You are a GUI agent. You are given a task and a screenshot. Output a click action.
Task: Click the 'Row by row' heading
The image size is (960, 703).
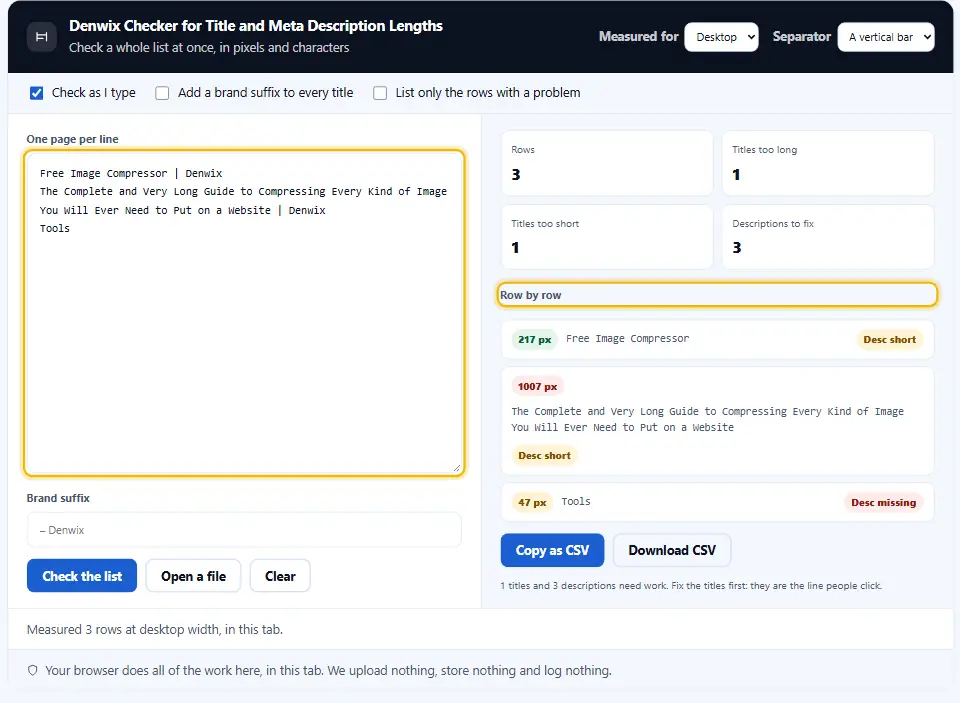531,295
